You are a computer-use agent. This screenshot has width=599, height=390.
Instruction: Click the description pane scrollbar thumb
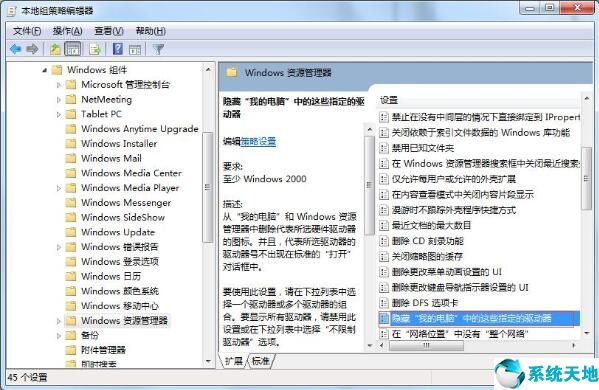click(x=369, y=185)
